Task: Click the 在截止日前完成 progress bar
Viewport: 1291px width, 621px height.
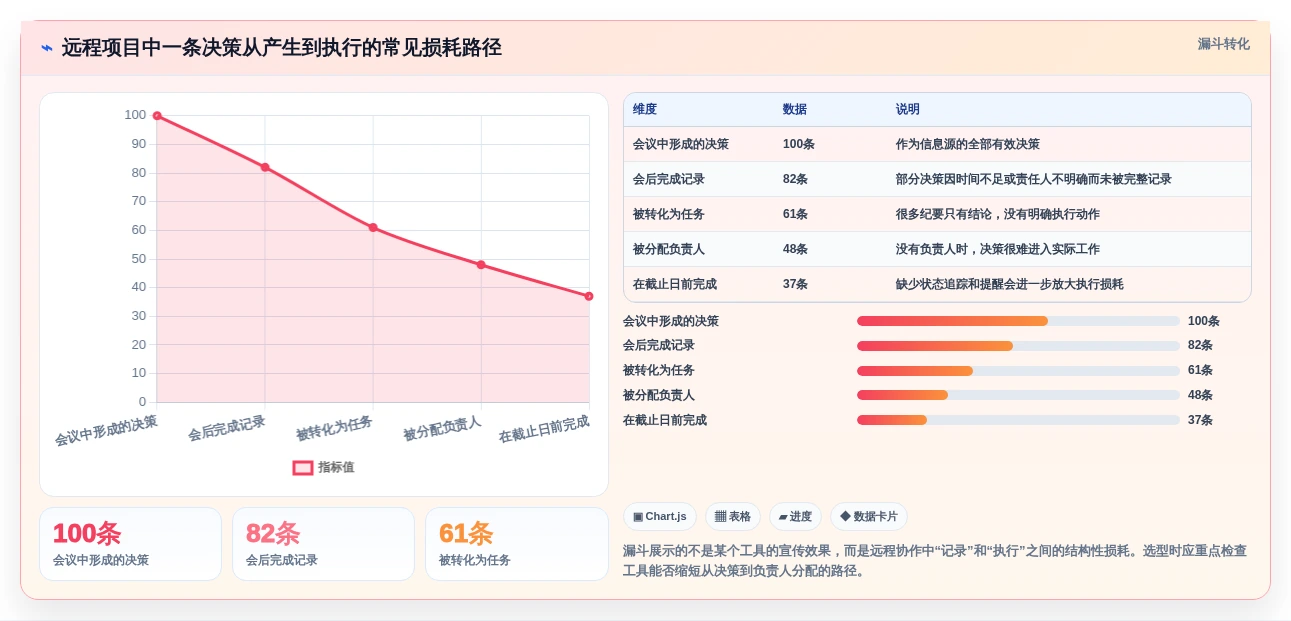Action: tap(1018, 420)
